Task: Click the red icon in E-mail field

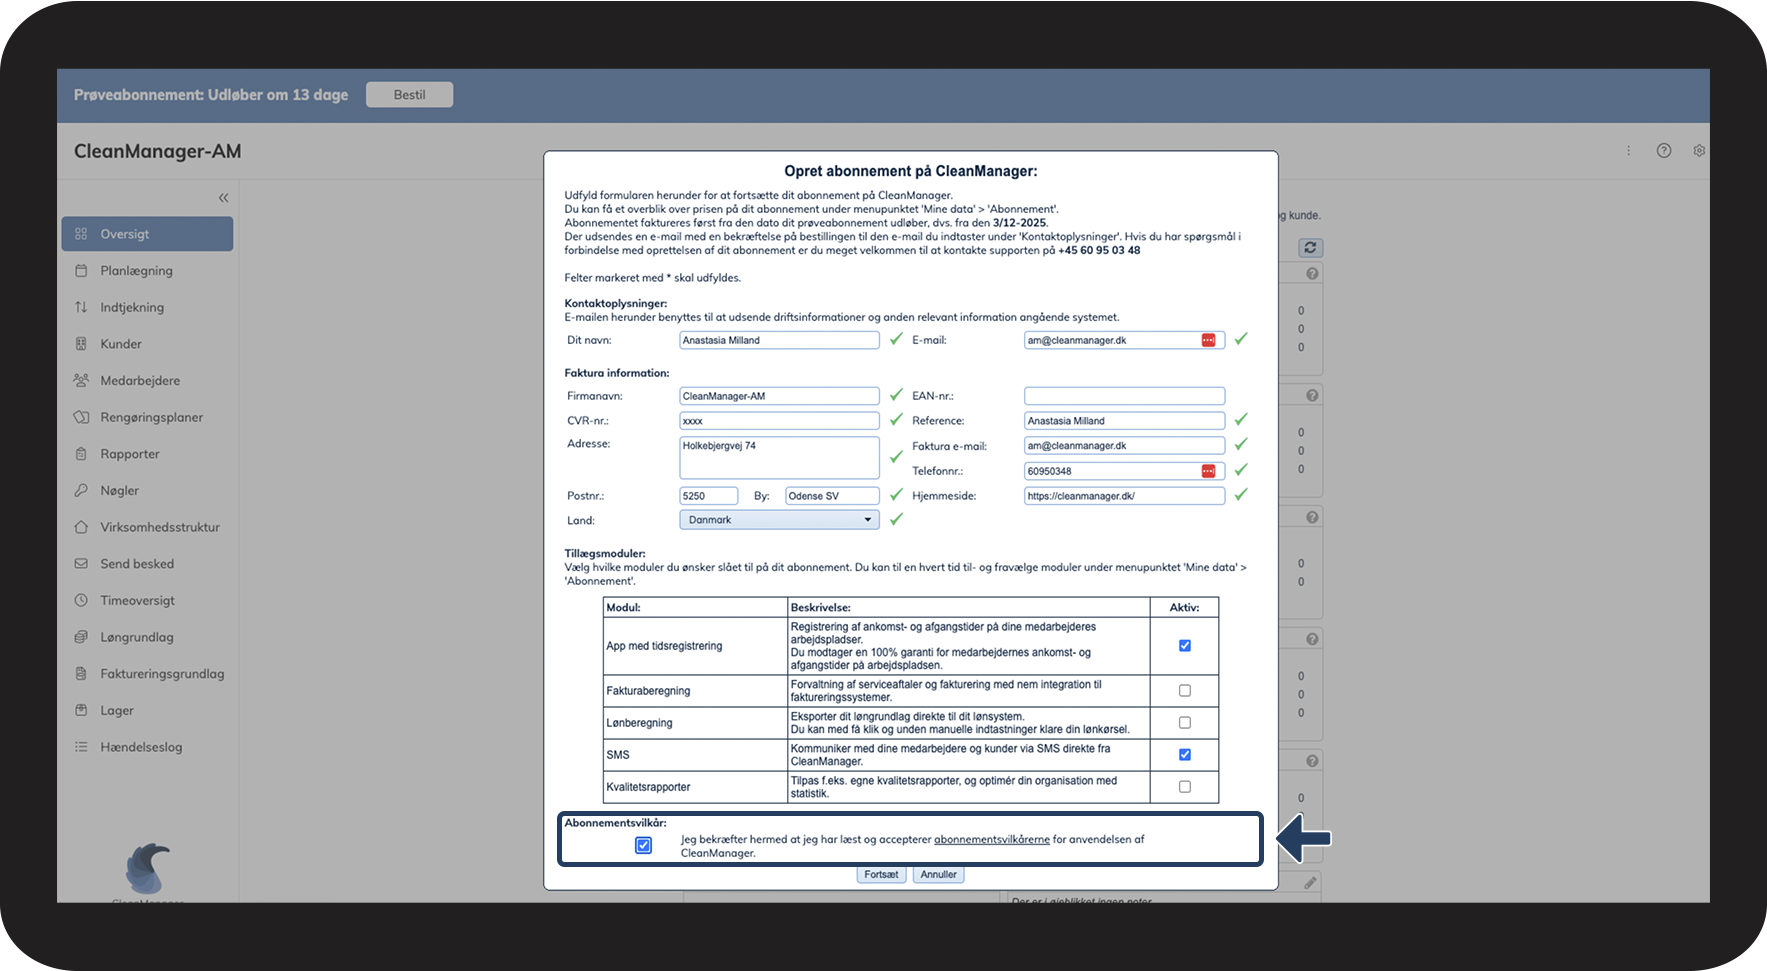Action: click(1208, 341)
